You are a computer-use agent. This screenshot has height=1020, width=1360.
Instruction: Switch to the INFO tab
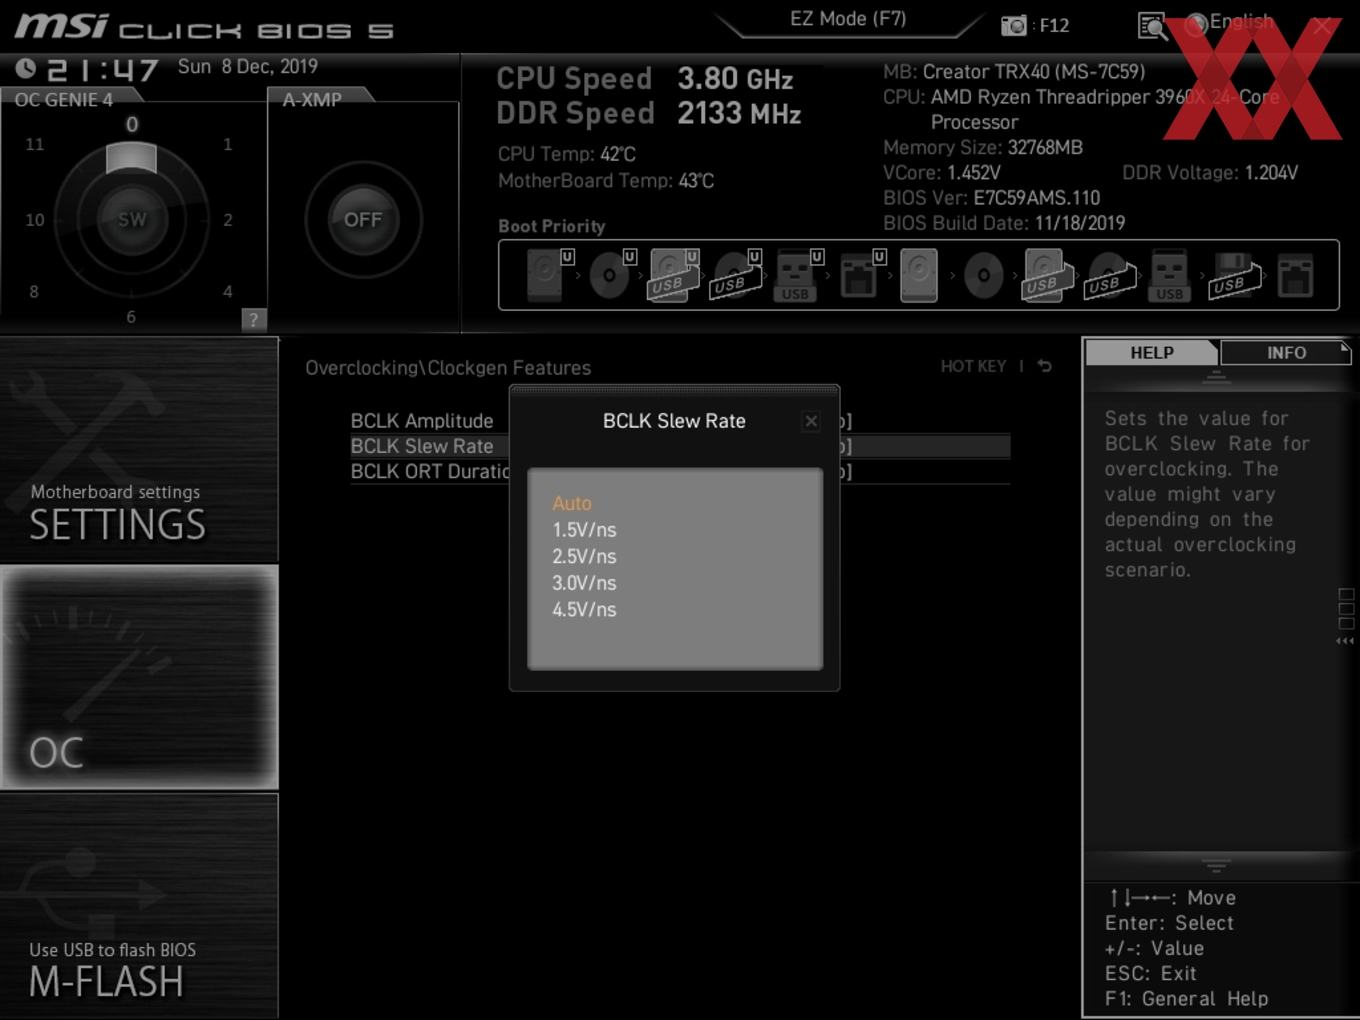click(1286, 352)
